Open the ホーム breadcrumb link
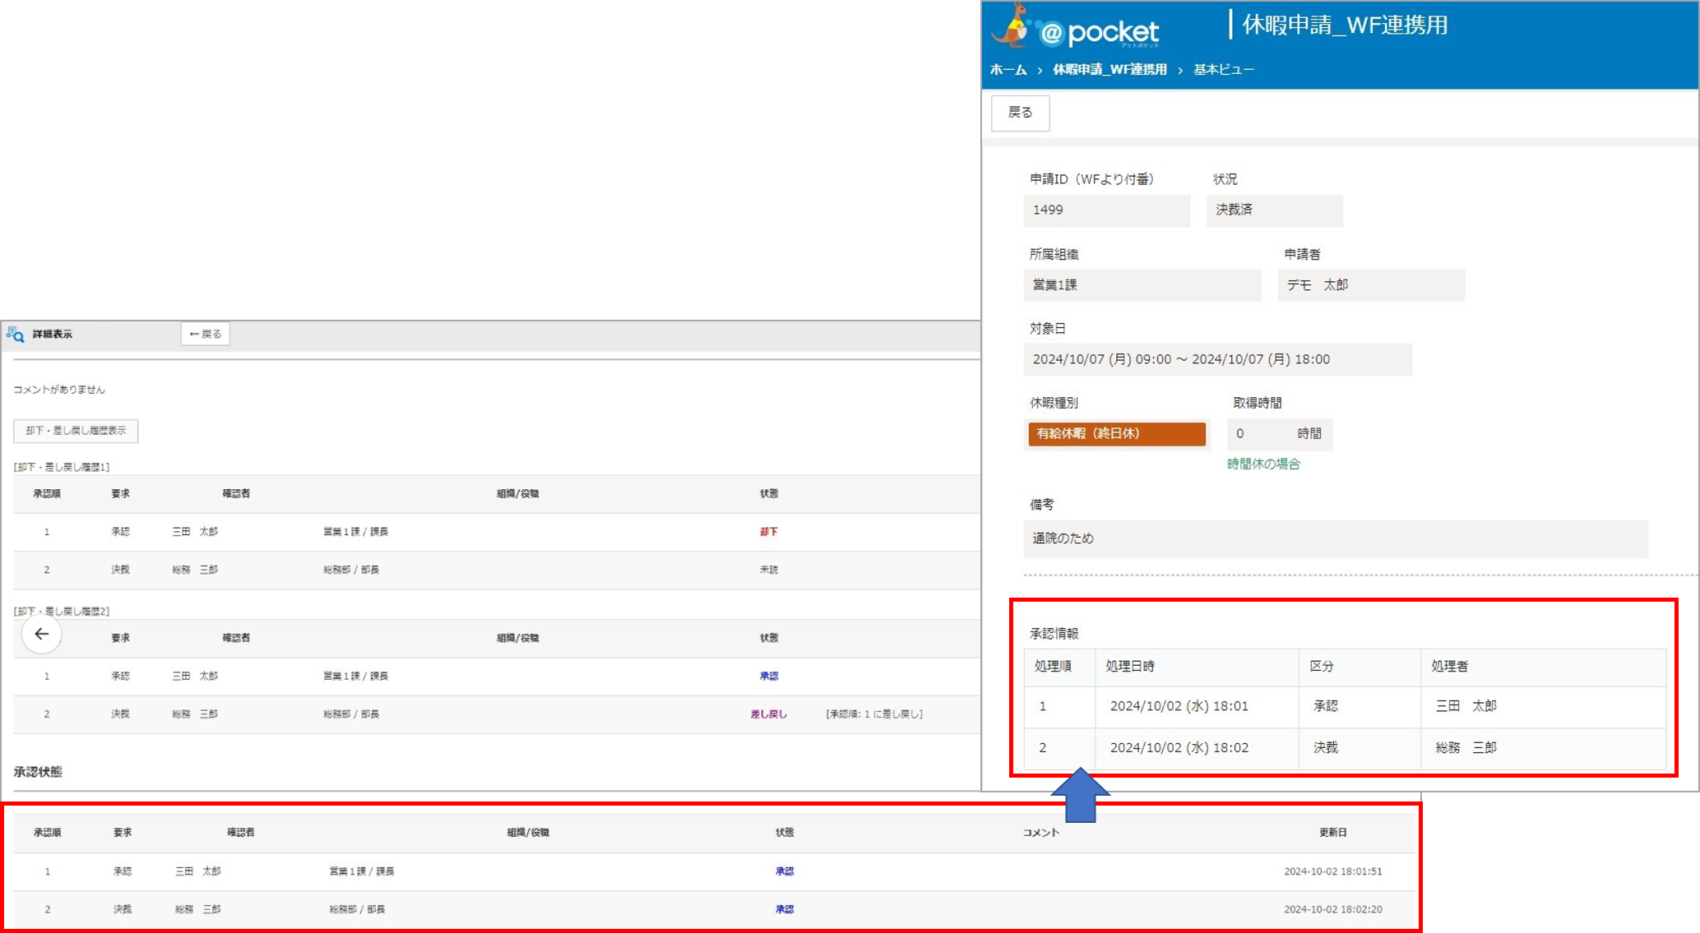 (x=1008, y=70)
